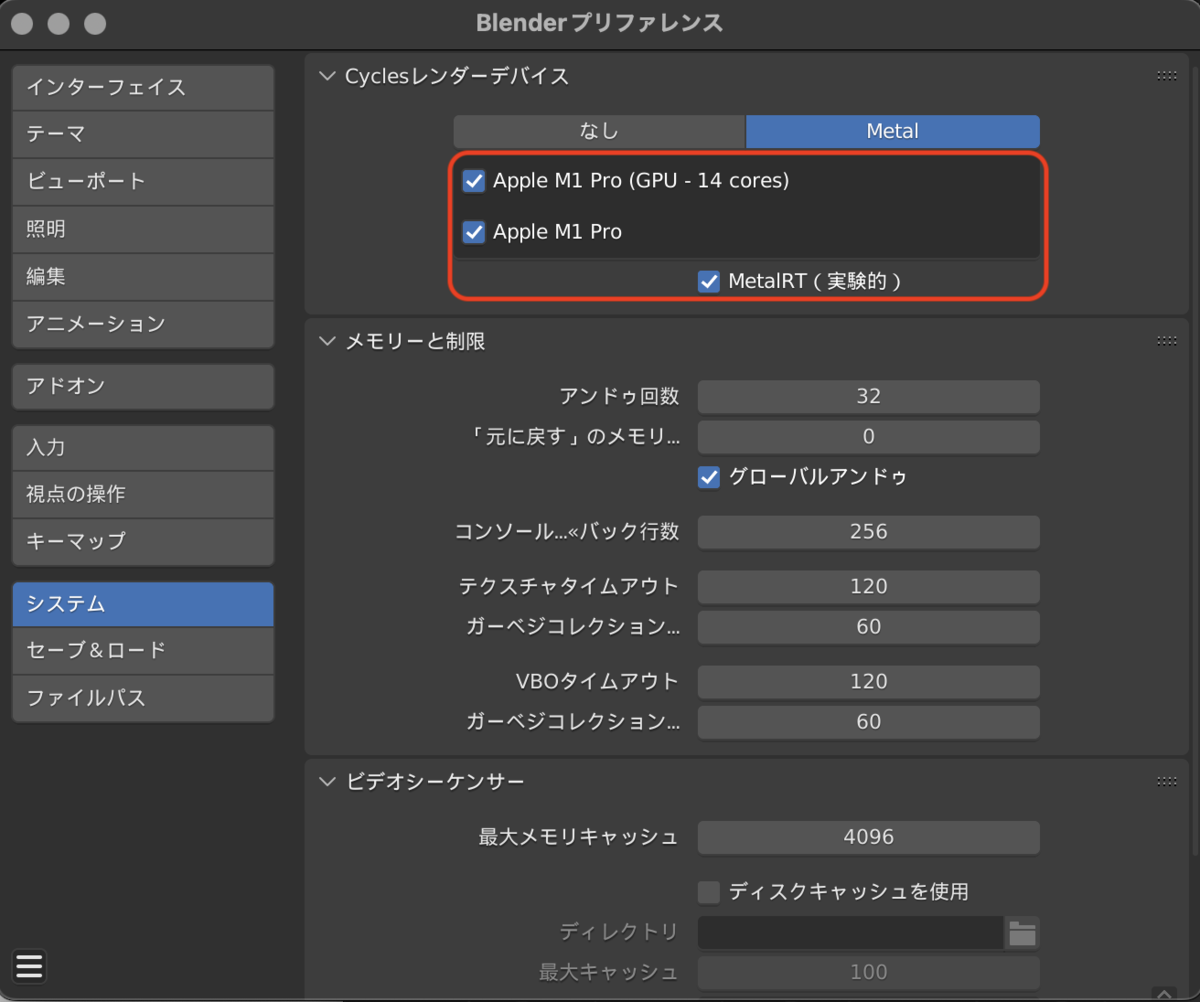This screenshot has width=1200, height=1002.
Task: Open the ビューポート preferences section
Action: point(143,181)
